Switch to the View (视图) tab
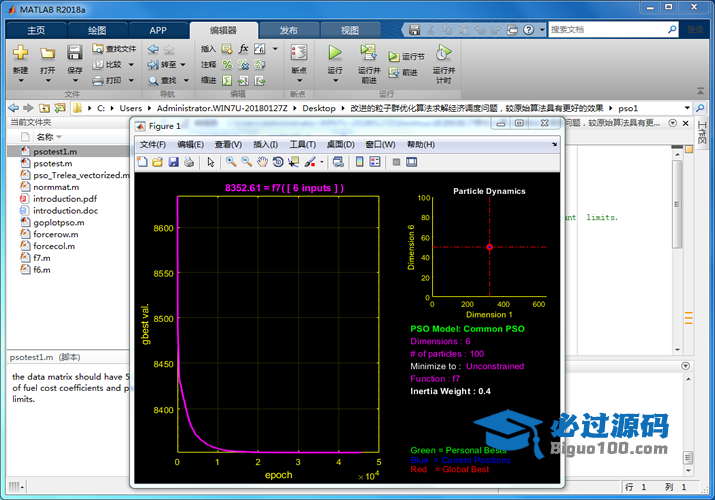The height and width of the screenshot is (500, 715). (350, 30)
